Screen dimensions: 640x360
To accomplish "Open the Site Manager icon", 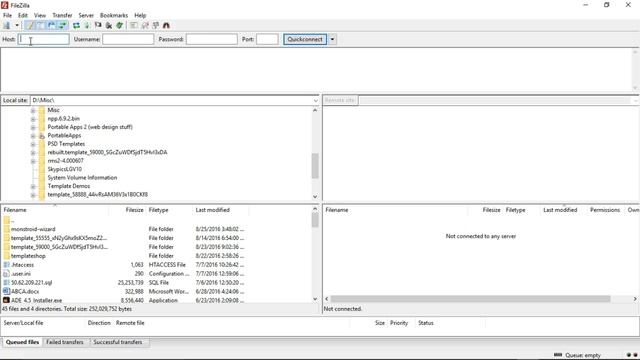I will tap(7, 25).
